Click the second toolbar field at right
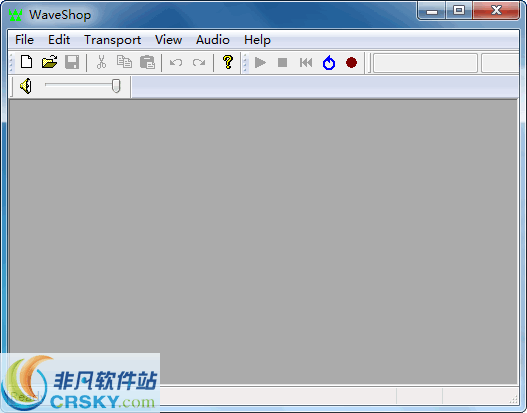The width and height of the screenshot is (527, 413). tap(500, 63)
